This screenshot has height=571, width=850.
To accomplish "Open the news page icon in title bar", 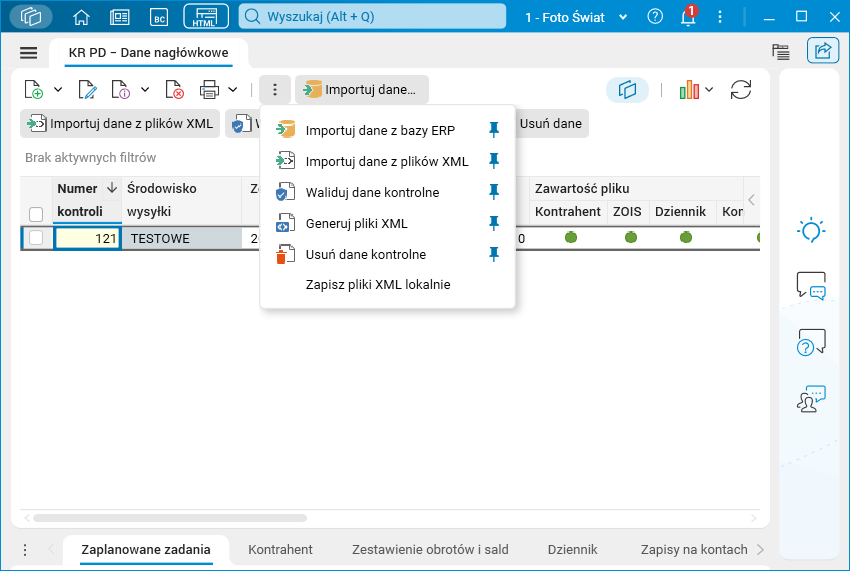I will pyautogui.click(x=119, y=17).
